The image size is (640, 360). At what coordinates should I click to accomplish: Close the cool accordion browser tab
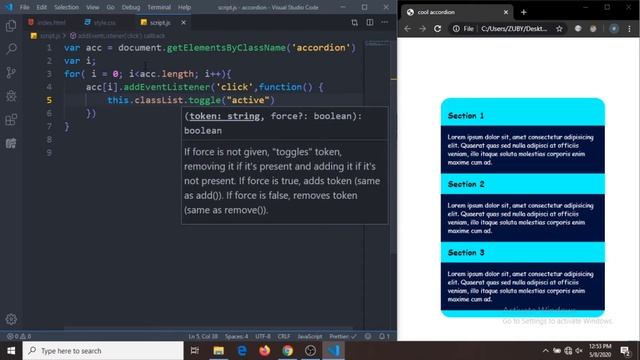(x=506, y=12)
